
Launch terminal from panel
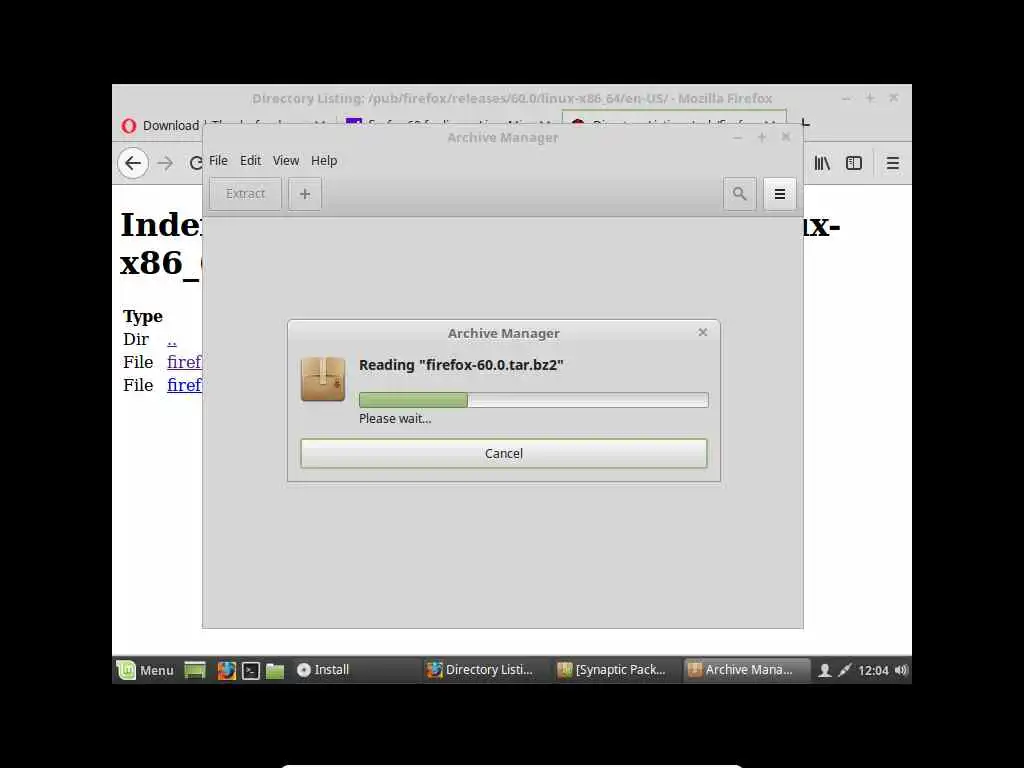pyautogui.click(x=251, y=671)
